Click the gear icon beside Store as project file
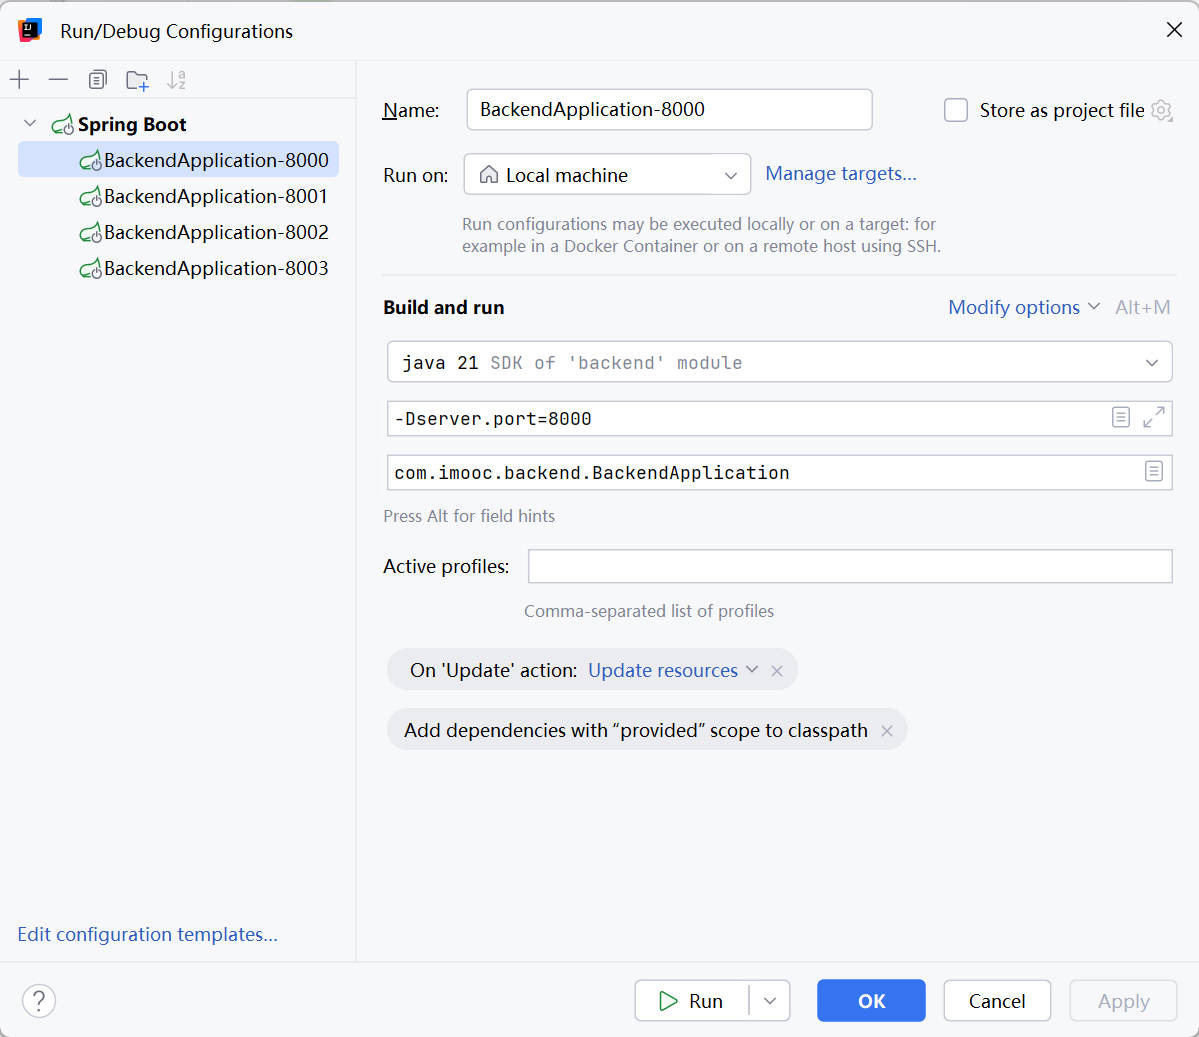Screen dimensions: 1199x1037 (1161, 110)
